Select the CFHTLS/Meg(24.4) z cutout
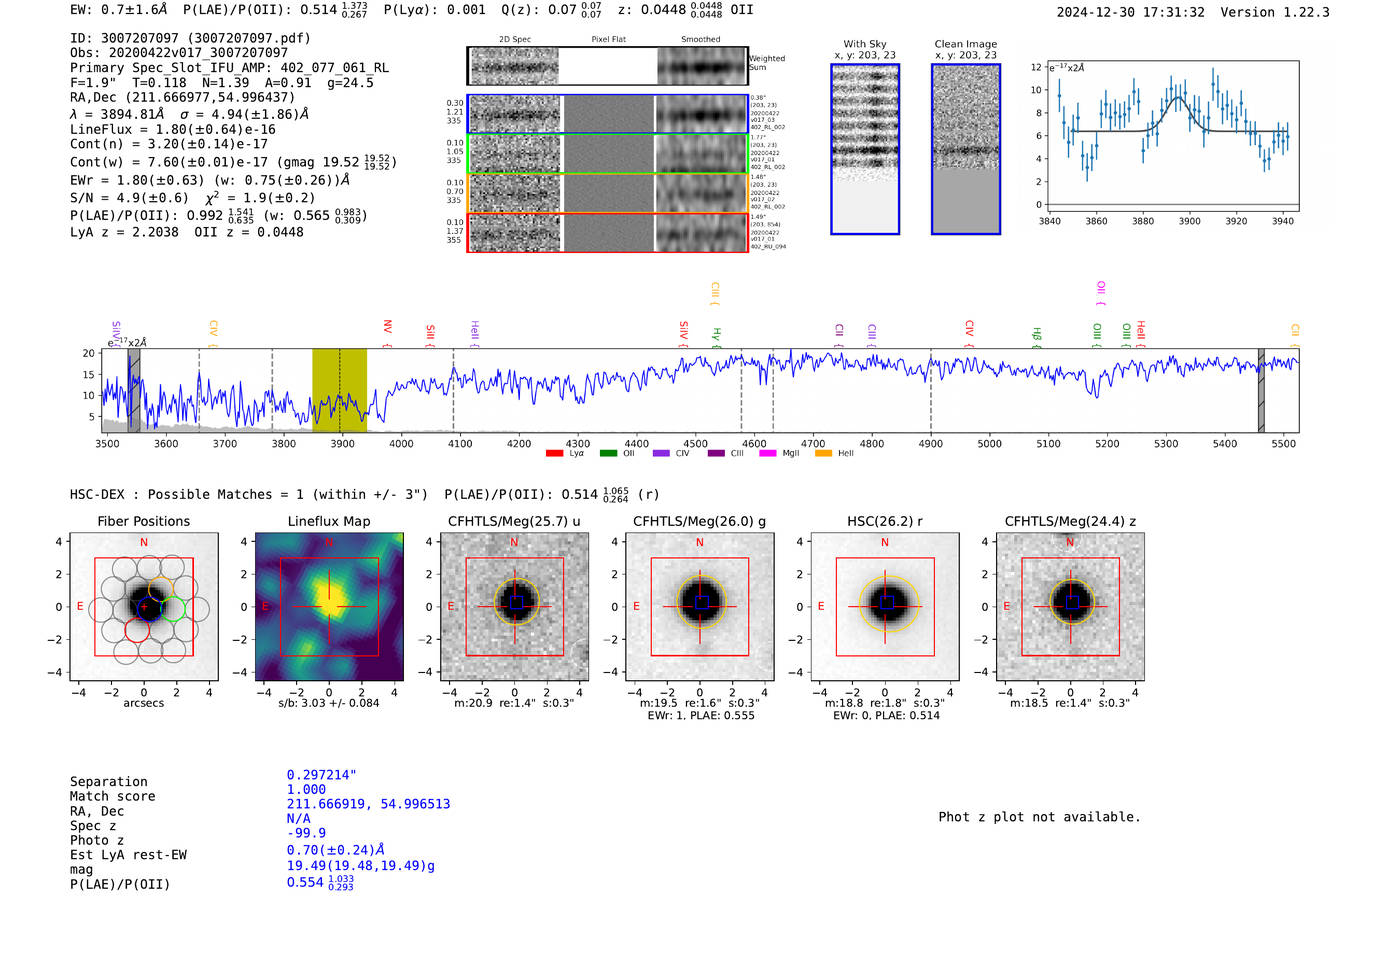 click(x=1070, y=606)
